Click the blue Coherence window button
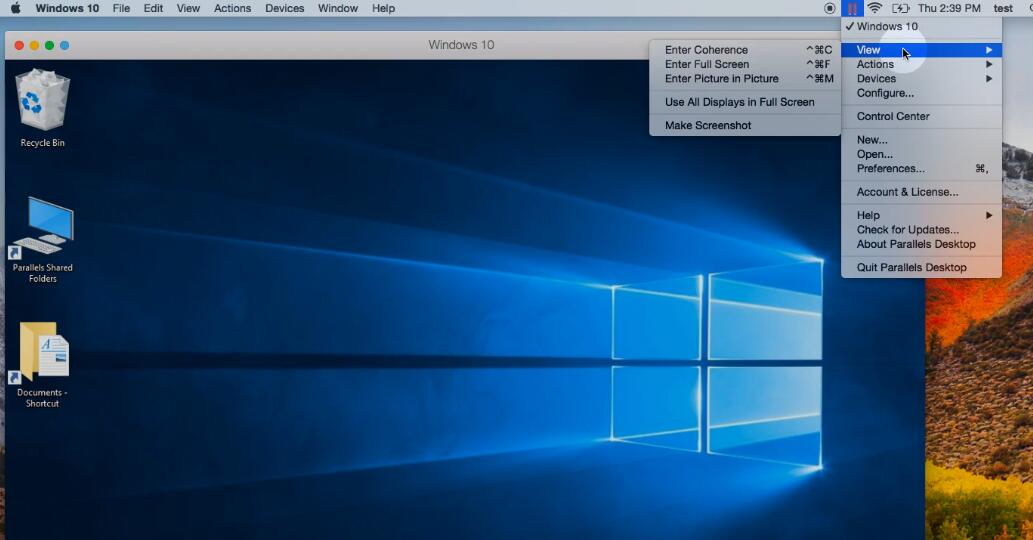The height and width of the screenshot is (540, 1033). coord(65,45)
